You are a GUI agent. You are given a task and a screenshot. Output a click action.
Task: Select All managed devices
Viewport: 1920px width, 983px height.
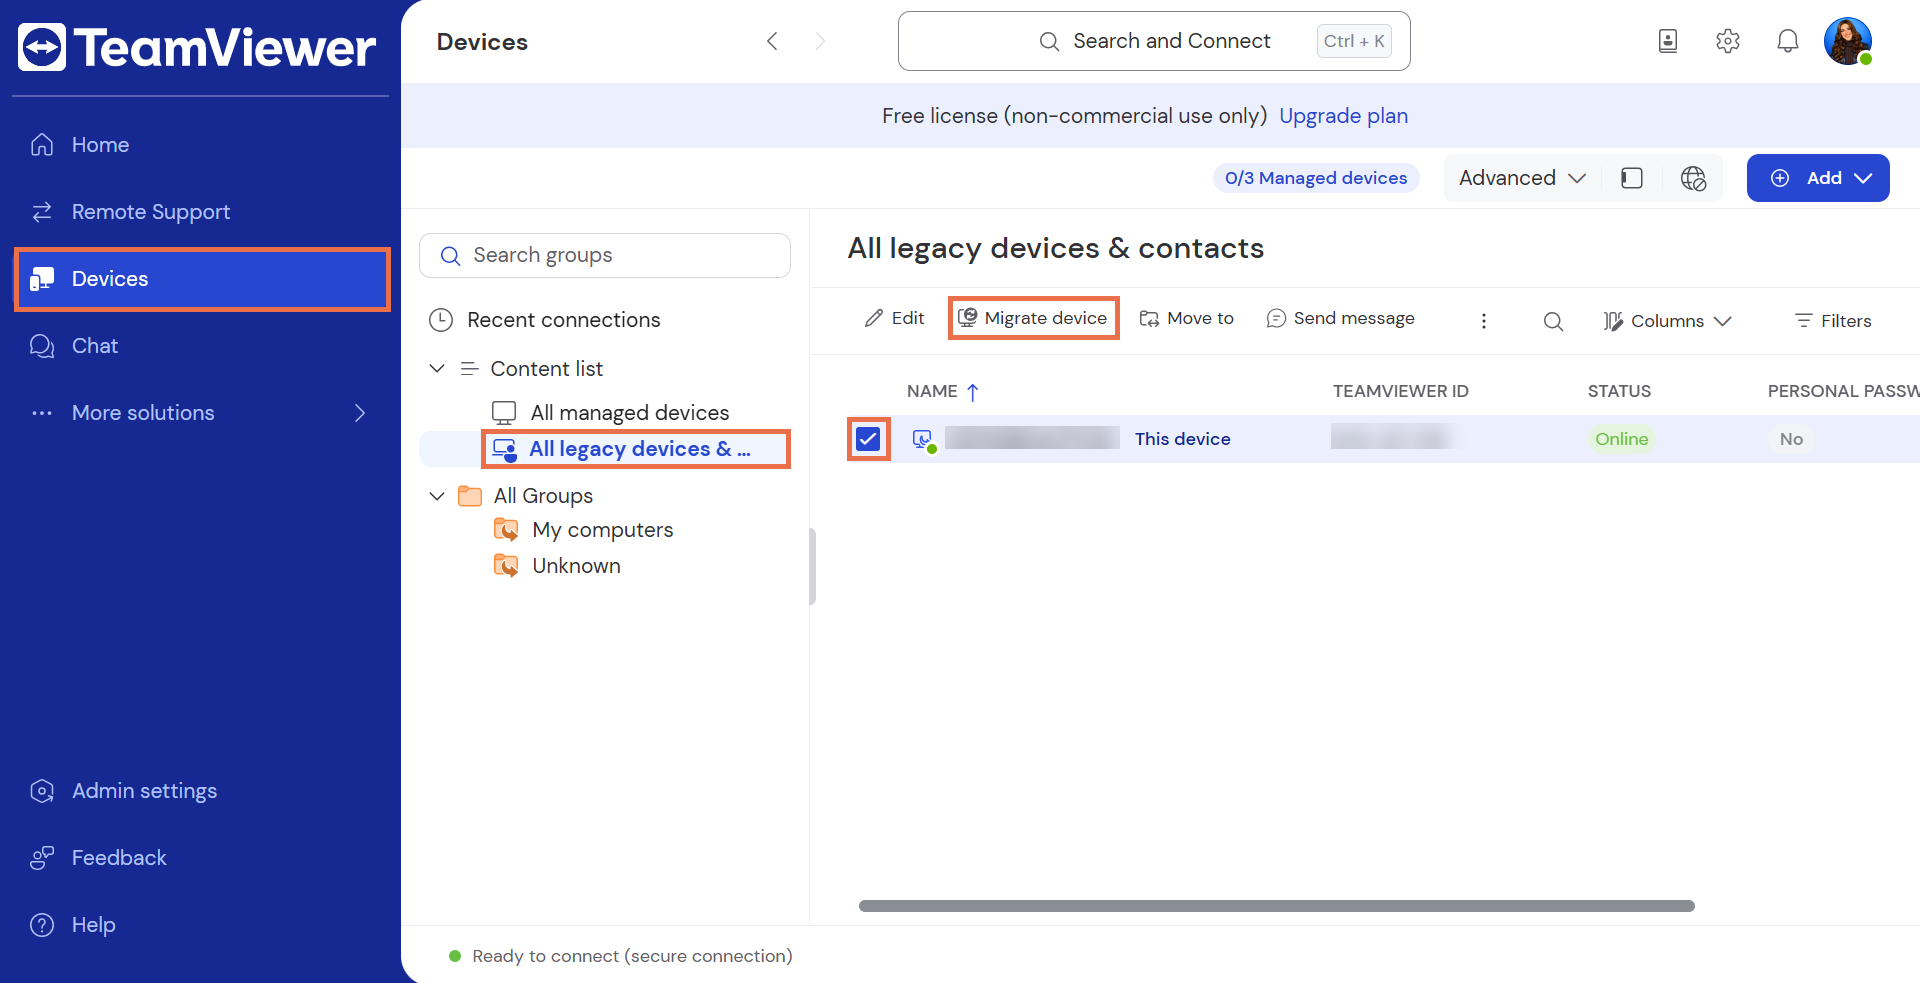611,413
